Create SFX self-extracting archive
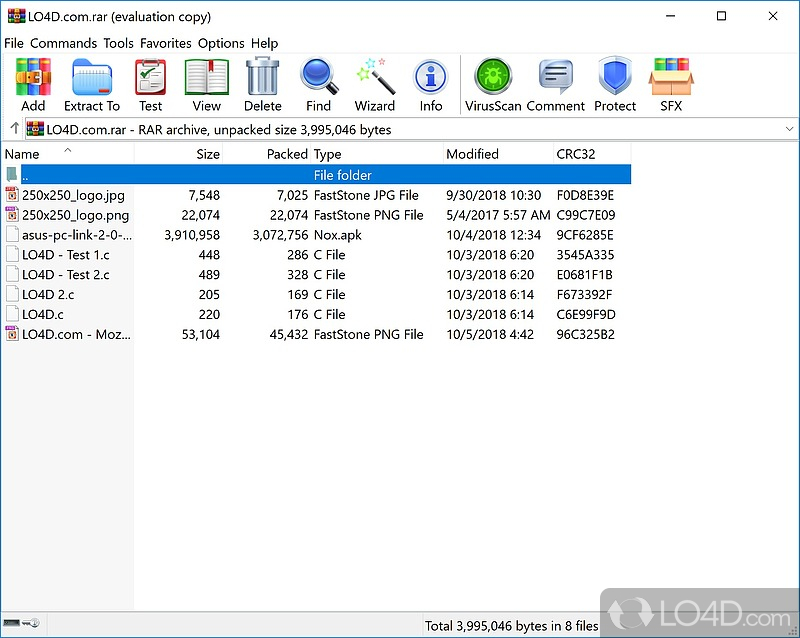This screenshot has height=638, width=800. (671, 84)
